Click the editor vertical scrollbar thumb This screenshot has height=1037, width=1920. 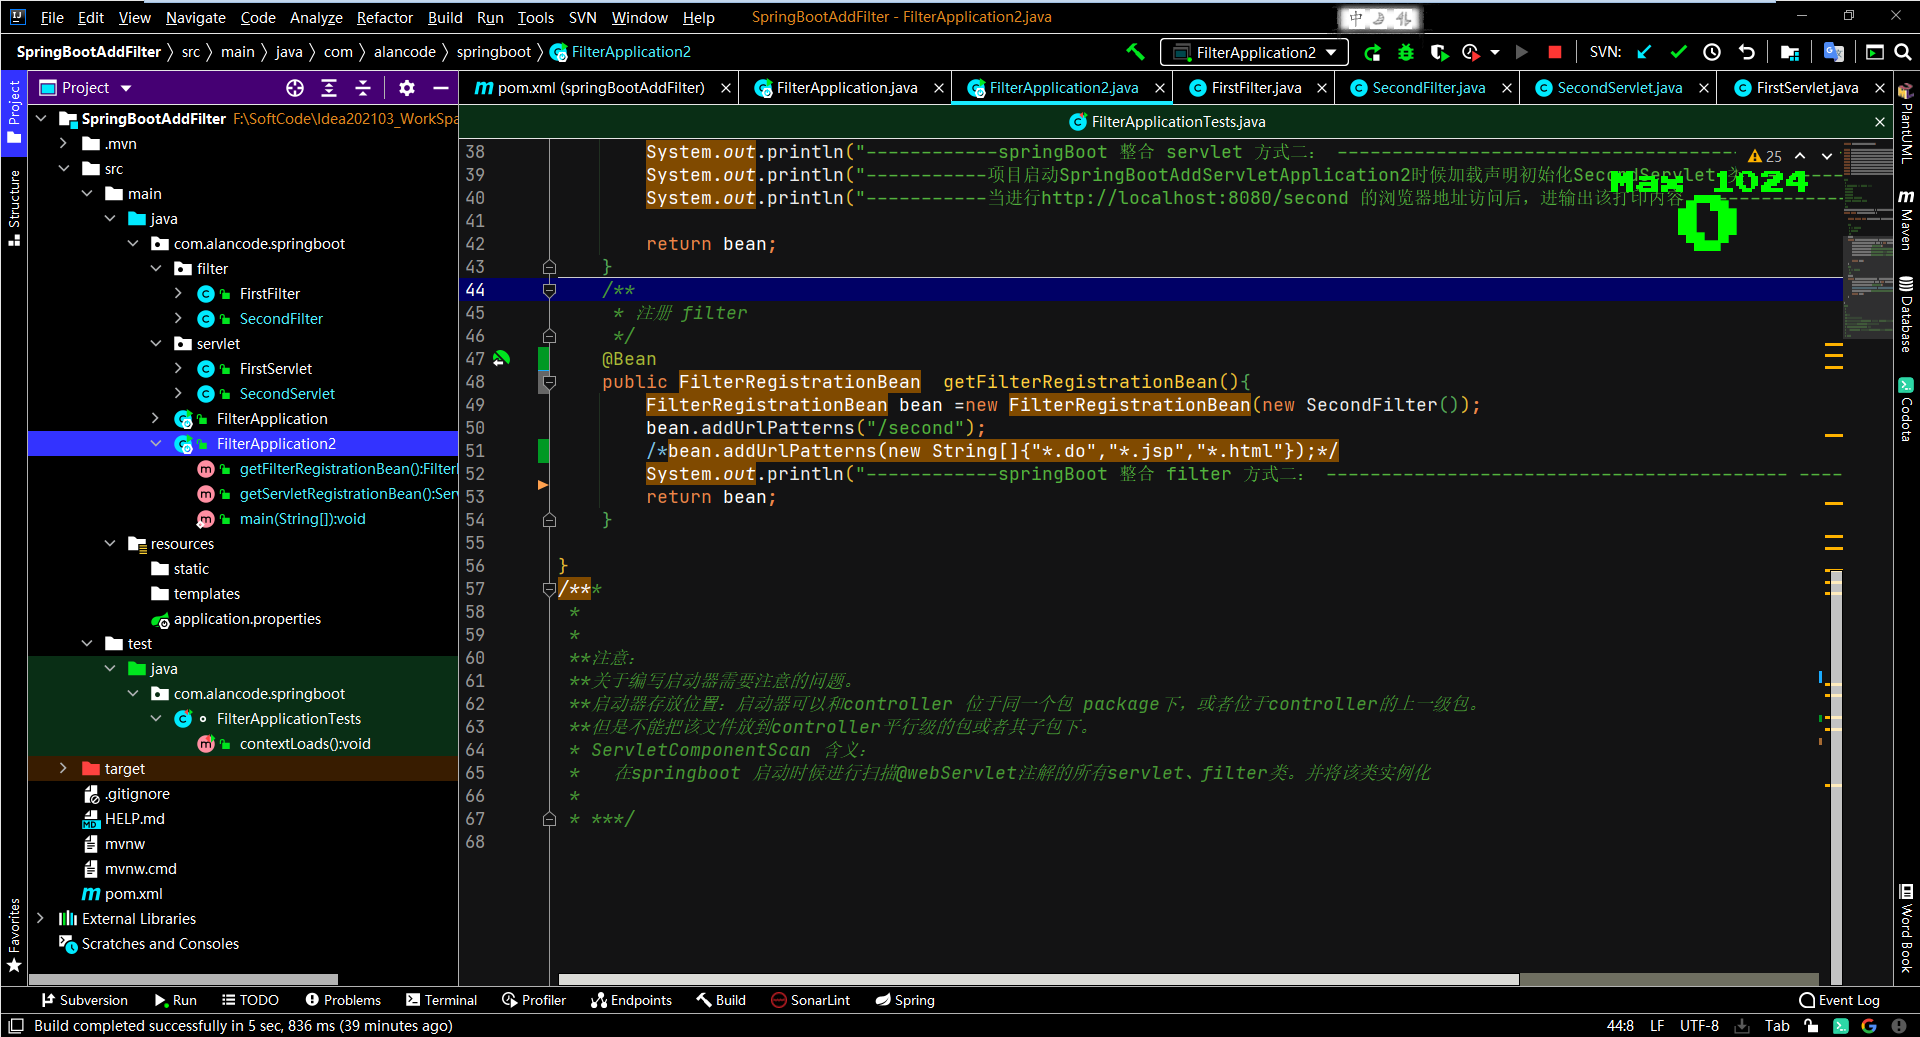(1836, 775)
